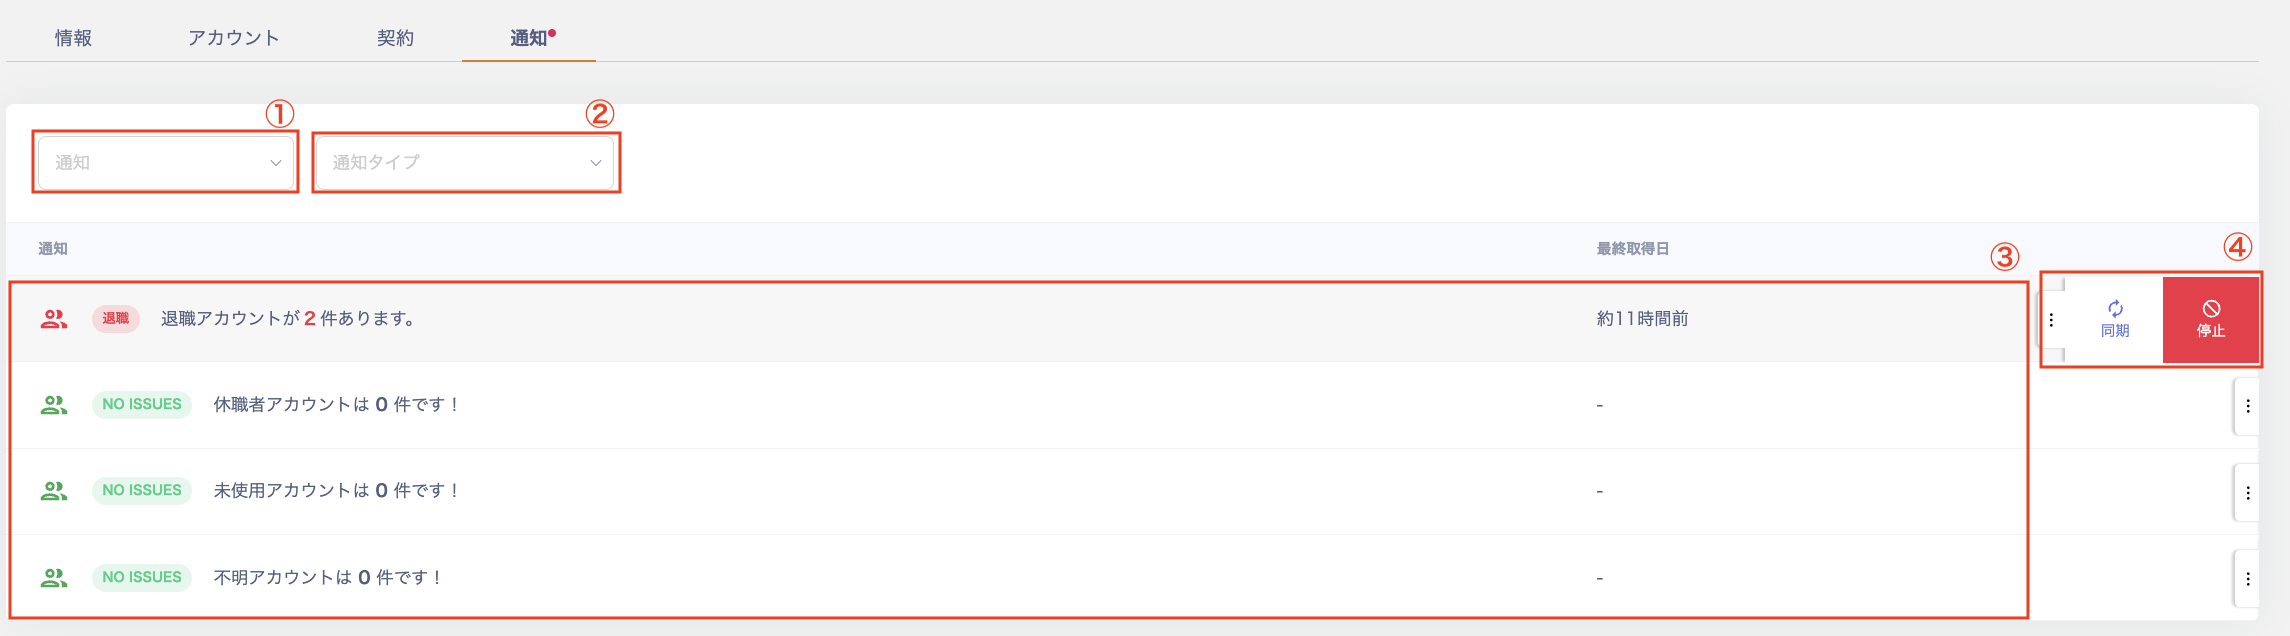This screenshot has height=636, width=2290.
Task: Click the red people icon for 退職 row
Action: point(54,319)
